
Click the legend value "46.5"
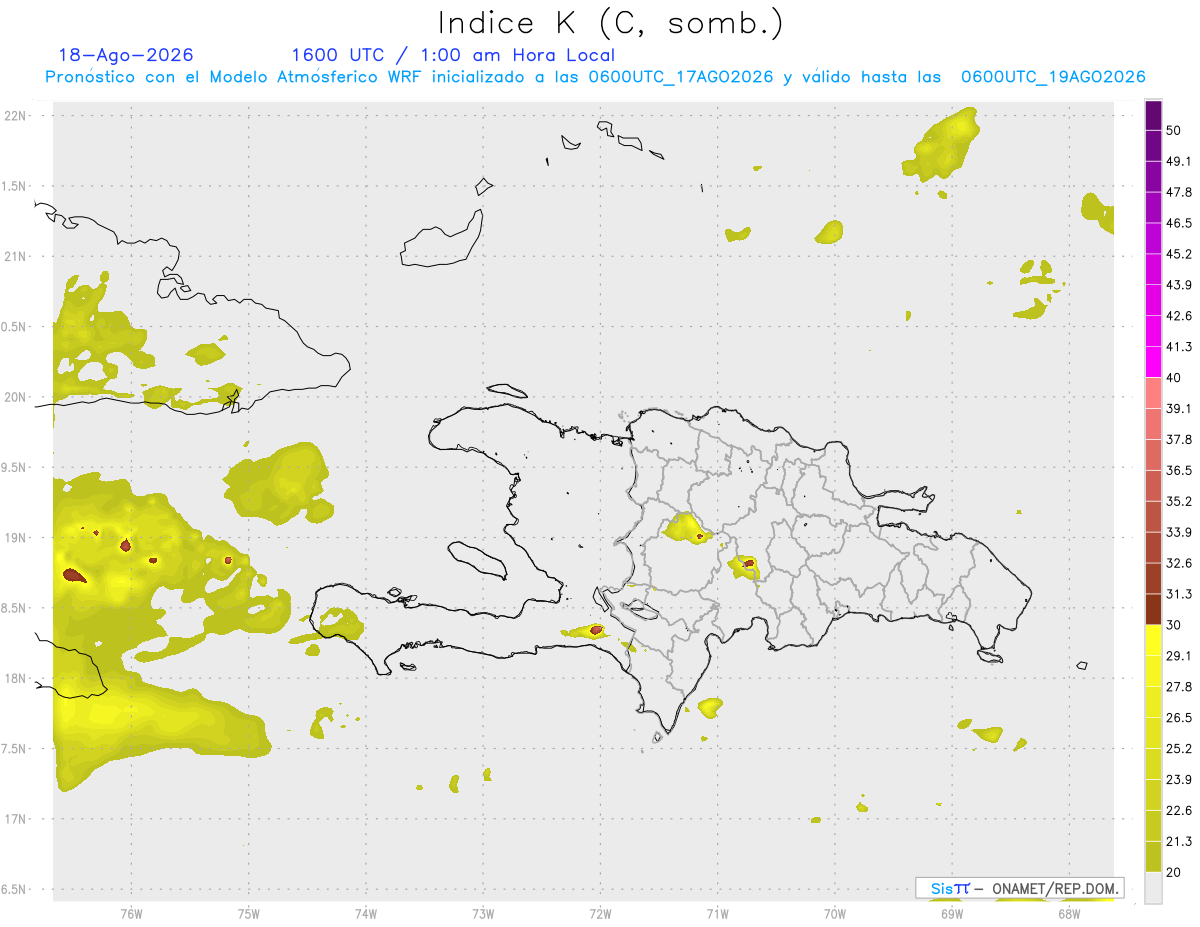pyautogui.click(x=1179, y=224)
